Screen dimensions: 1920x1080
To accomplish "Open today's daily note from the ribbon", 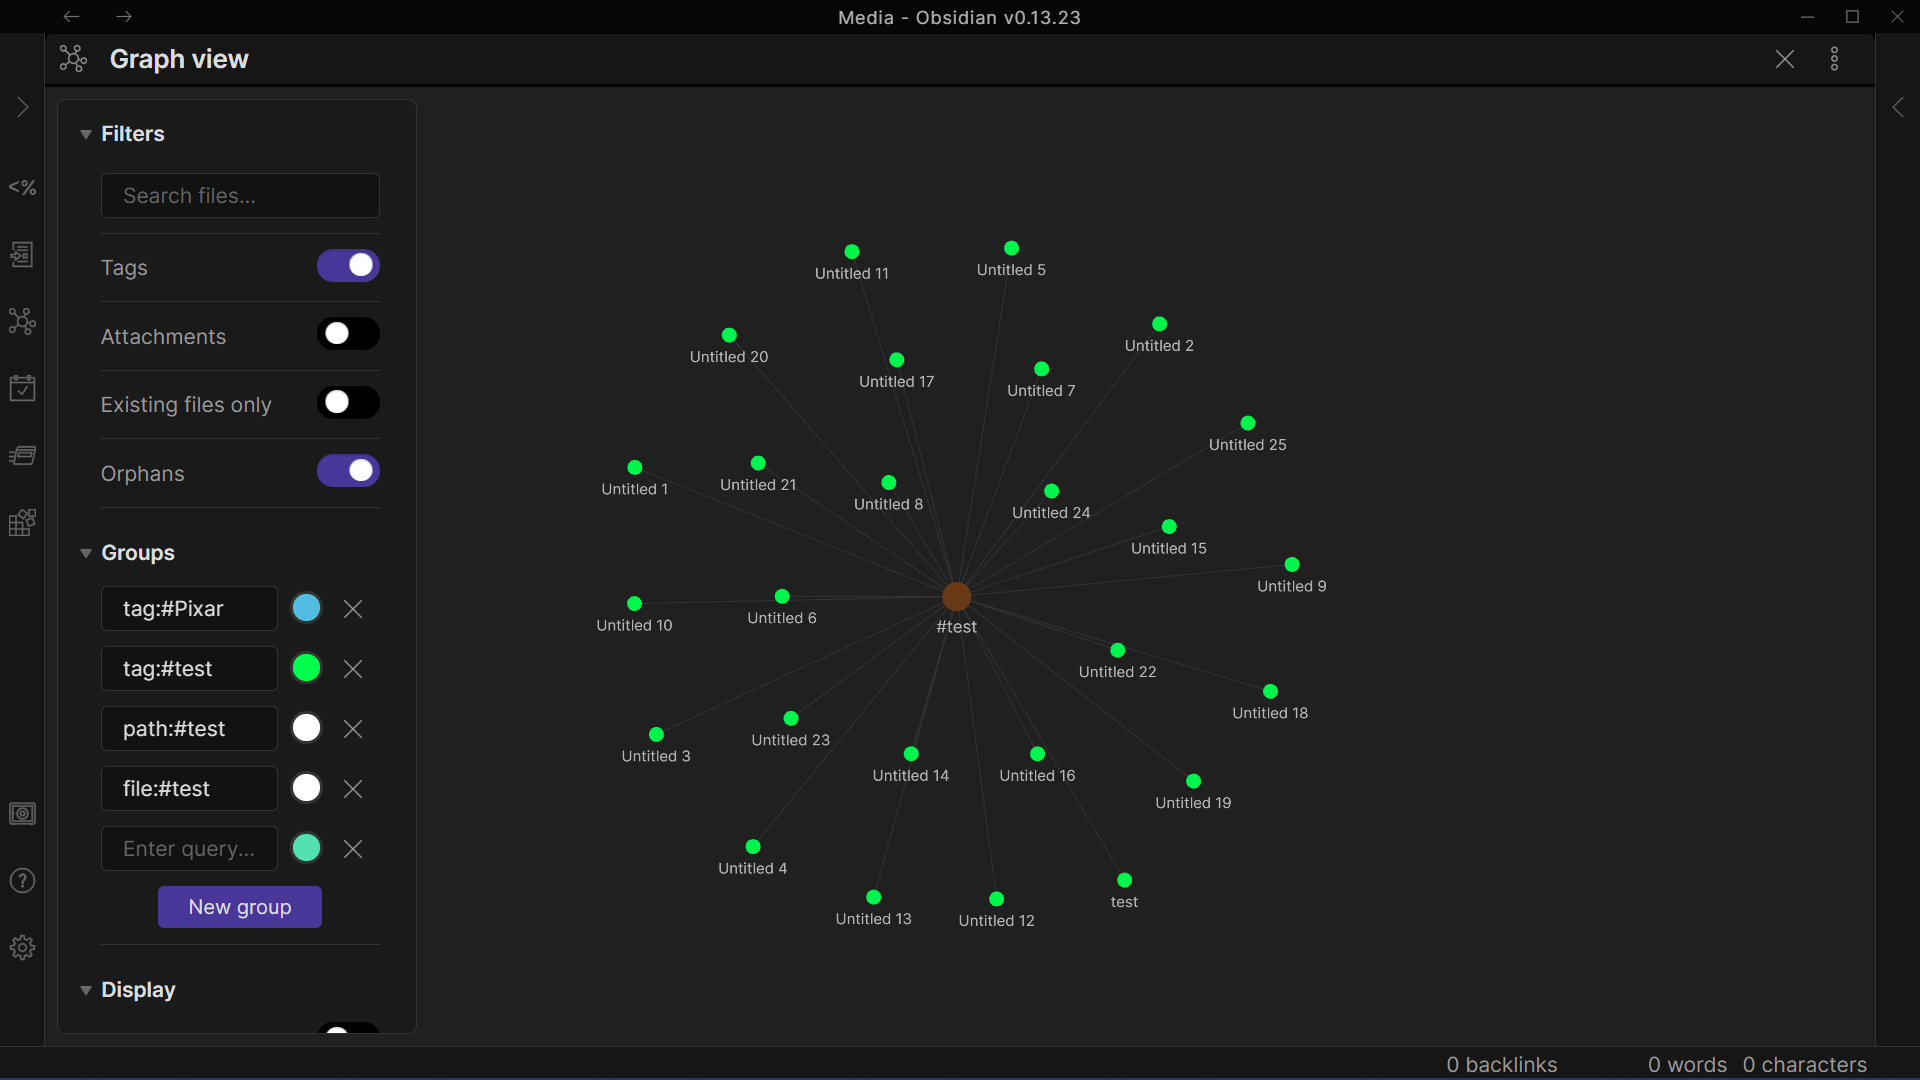I will (x=22, y=388).
